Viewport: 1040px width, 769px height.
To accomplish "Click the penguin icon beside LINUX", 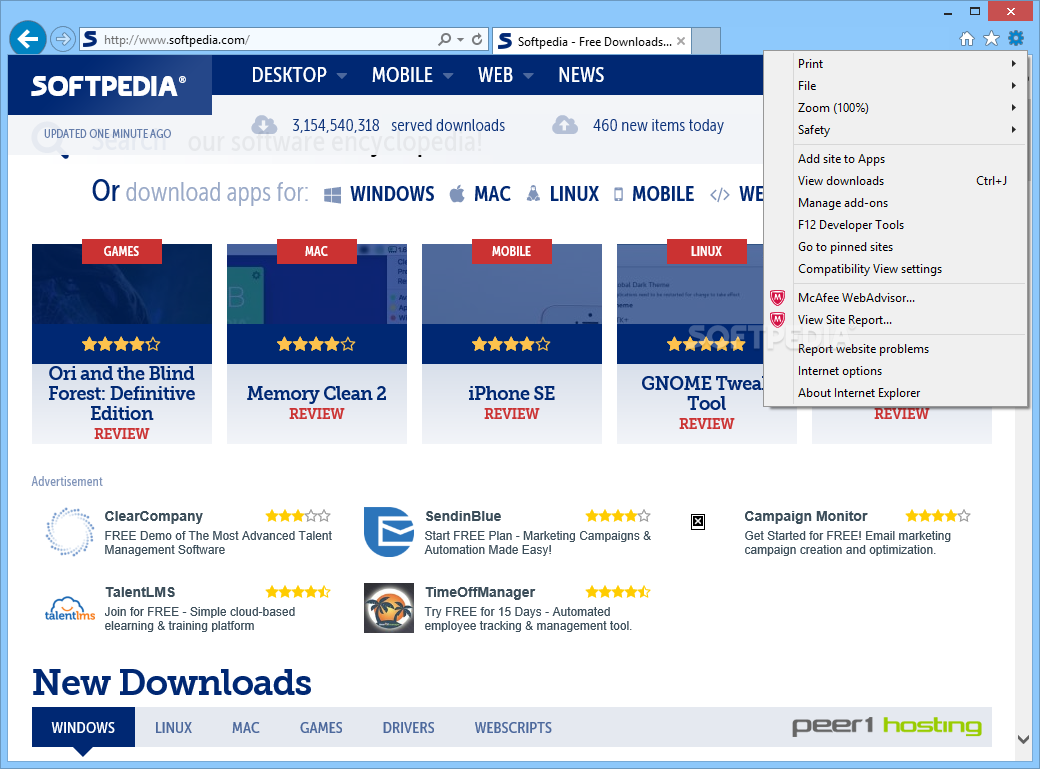I will [x=533, y=193].
